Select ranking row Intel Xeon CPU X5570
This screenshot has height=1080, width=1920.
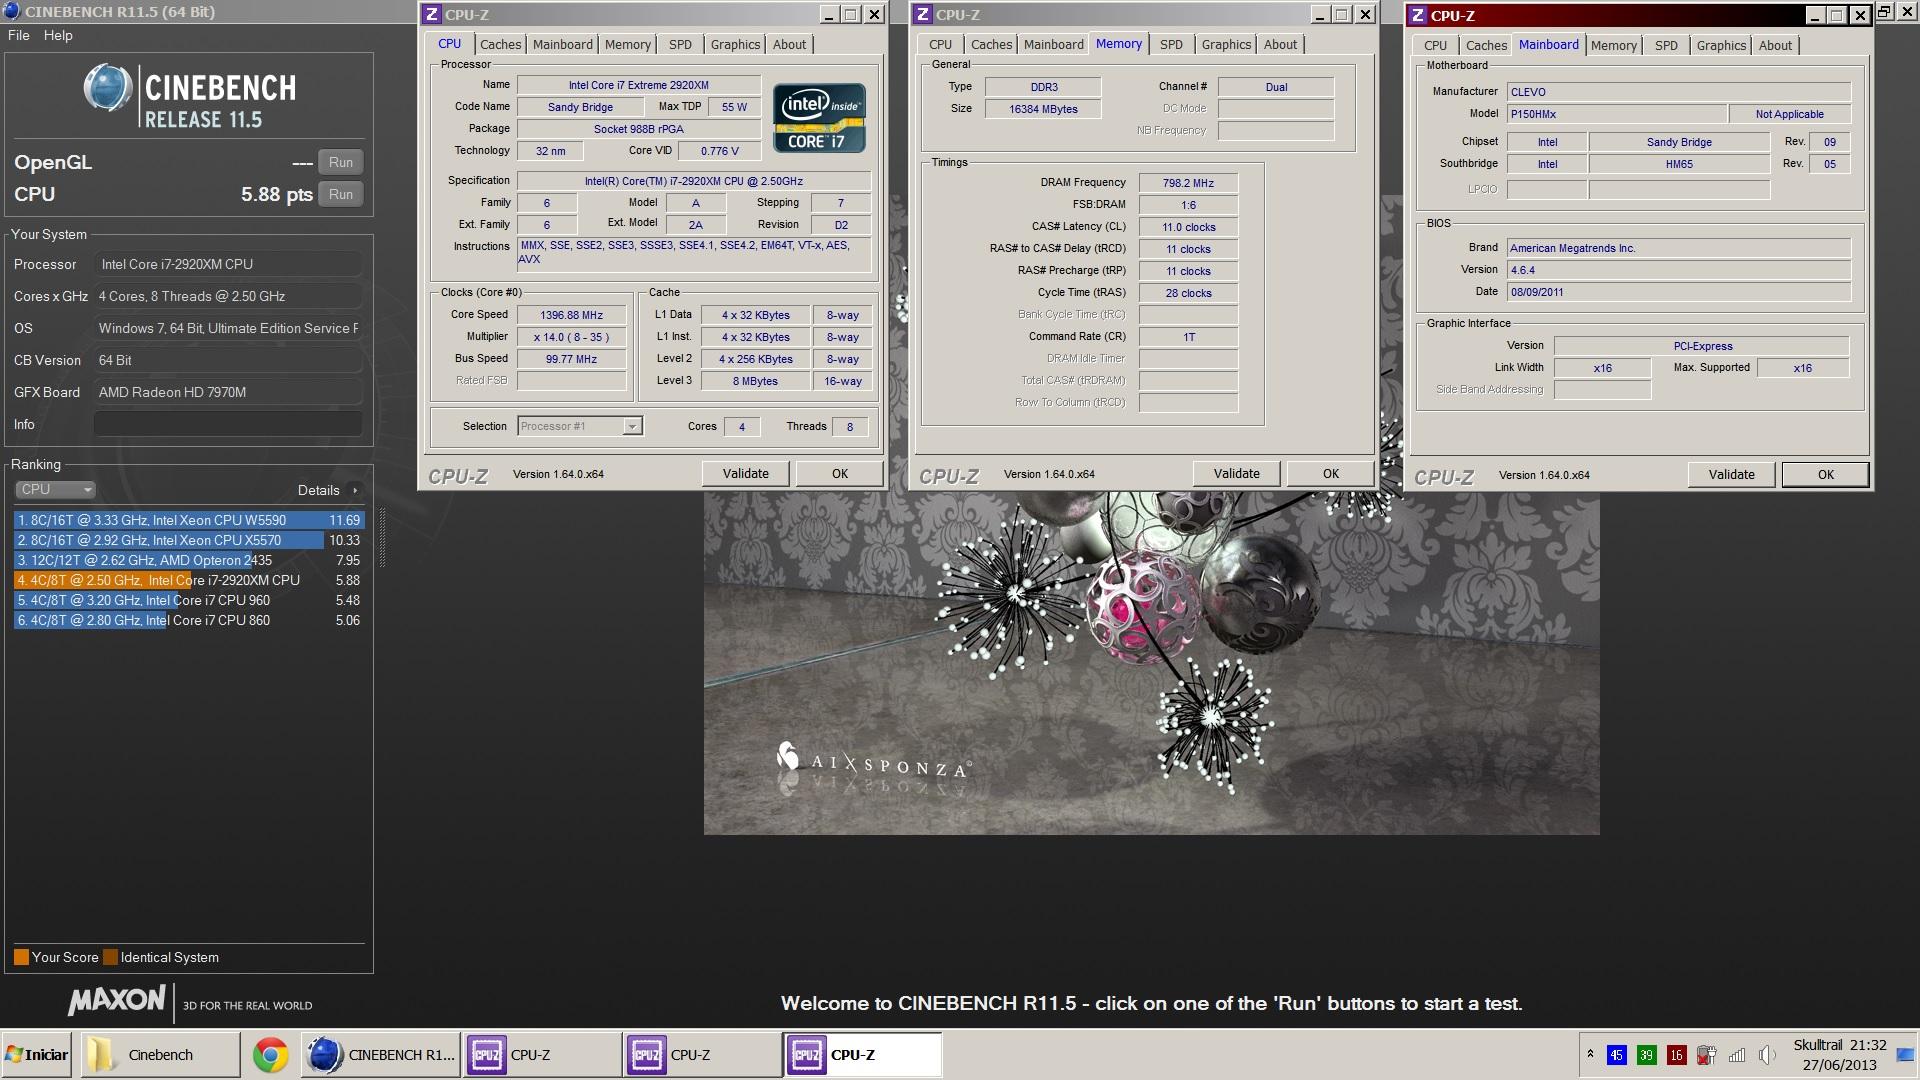[189, 540]
